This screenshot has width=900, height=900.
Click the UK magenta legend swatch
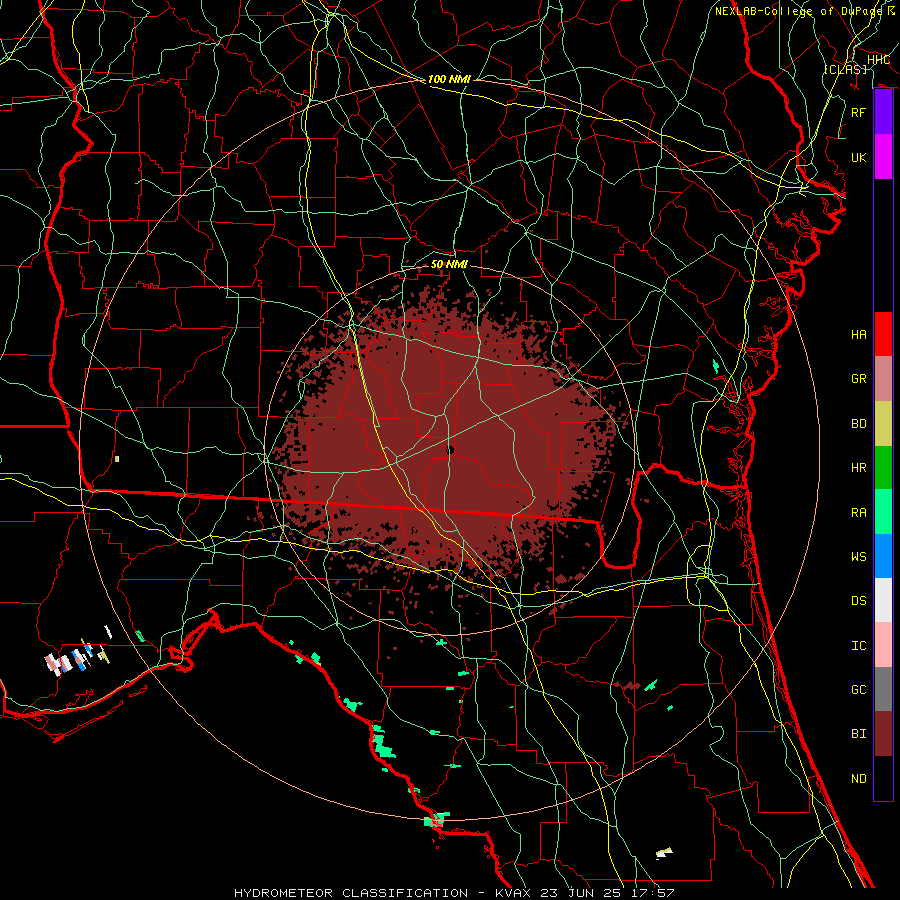pyautogui.click(x=883, y=157)
